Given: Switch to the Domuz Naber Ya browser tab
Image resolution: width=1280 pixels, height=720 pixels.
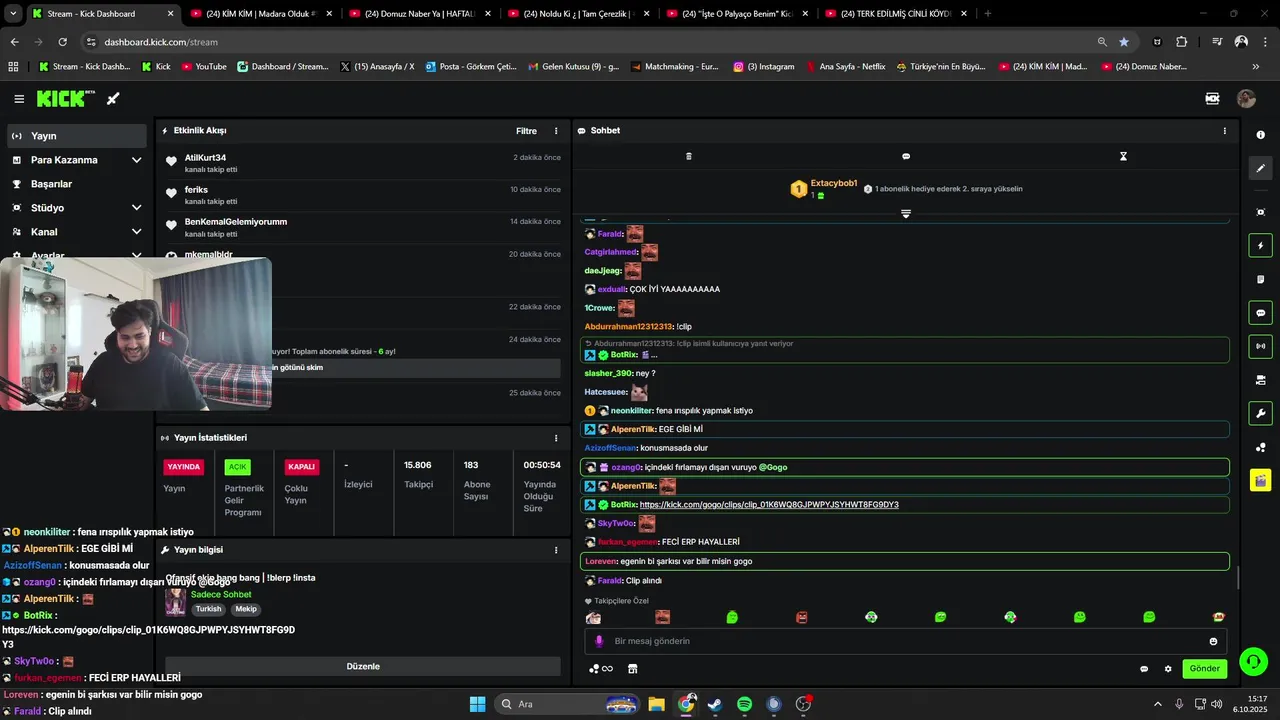Looking at the screenshot, I should 418,14.
